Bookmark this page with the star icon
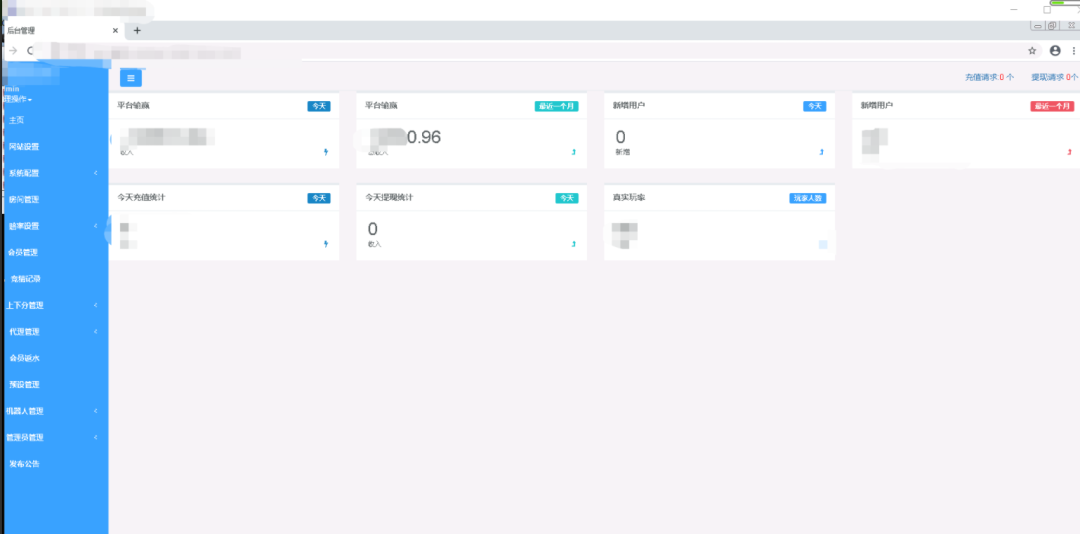 point(1032,50)
